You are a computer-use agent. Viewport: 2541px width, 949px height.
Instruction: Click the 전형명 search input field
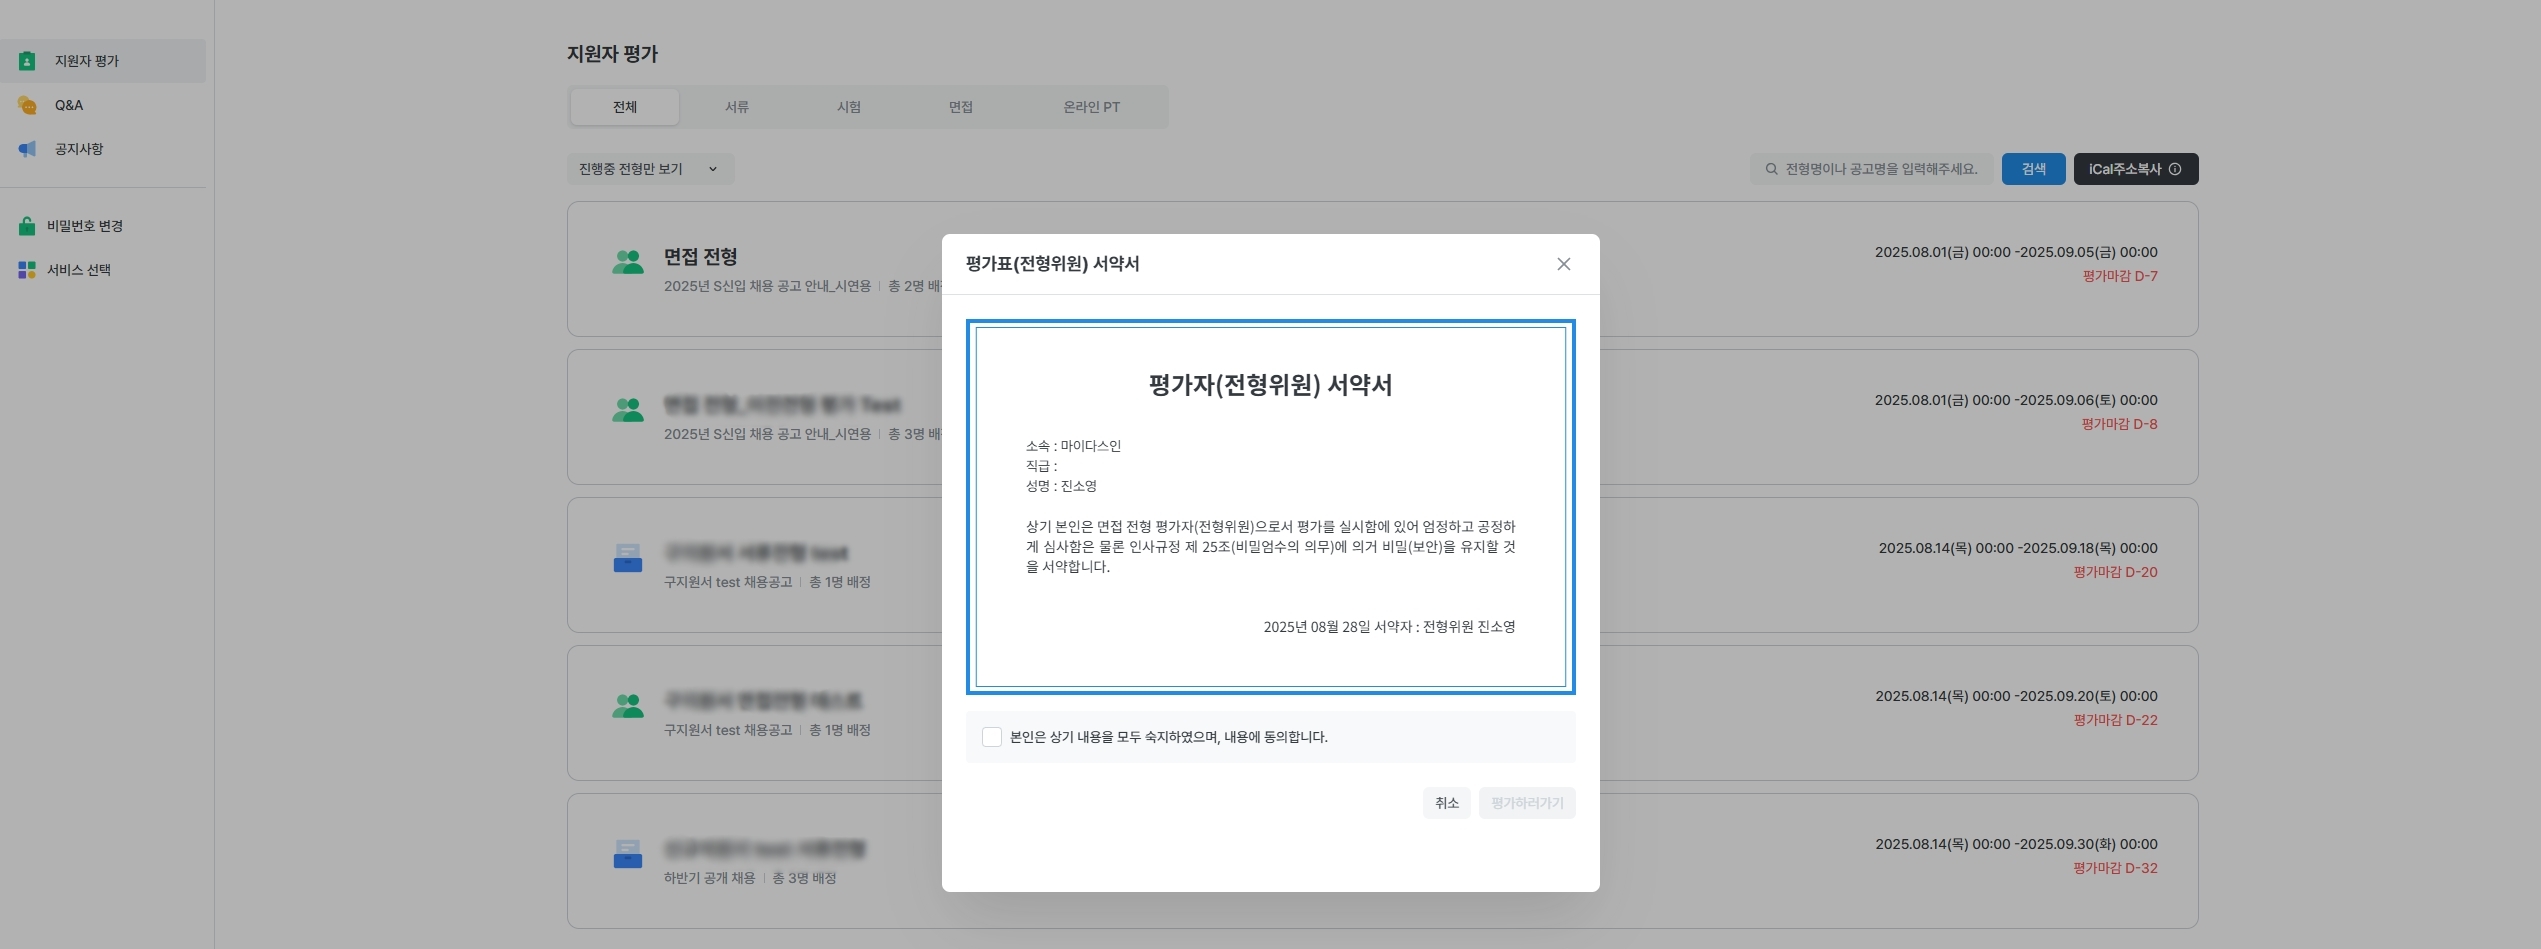tap(1880, 168)
